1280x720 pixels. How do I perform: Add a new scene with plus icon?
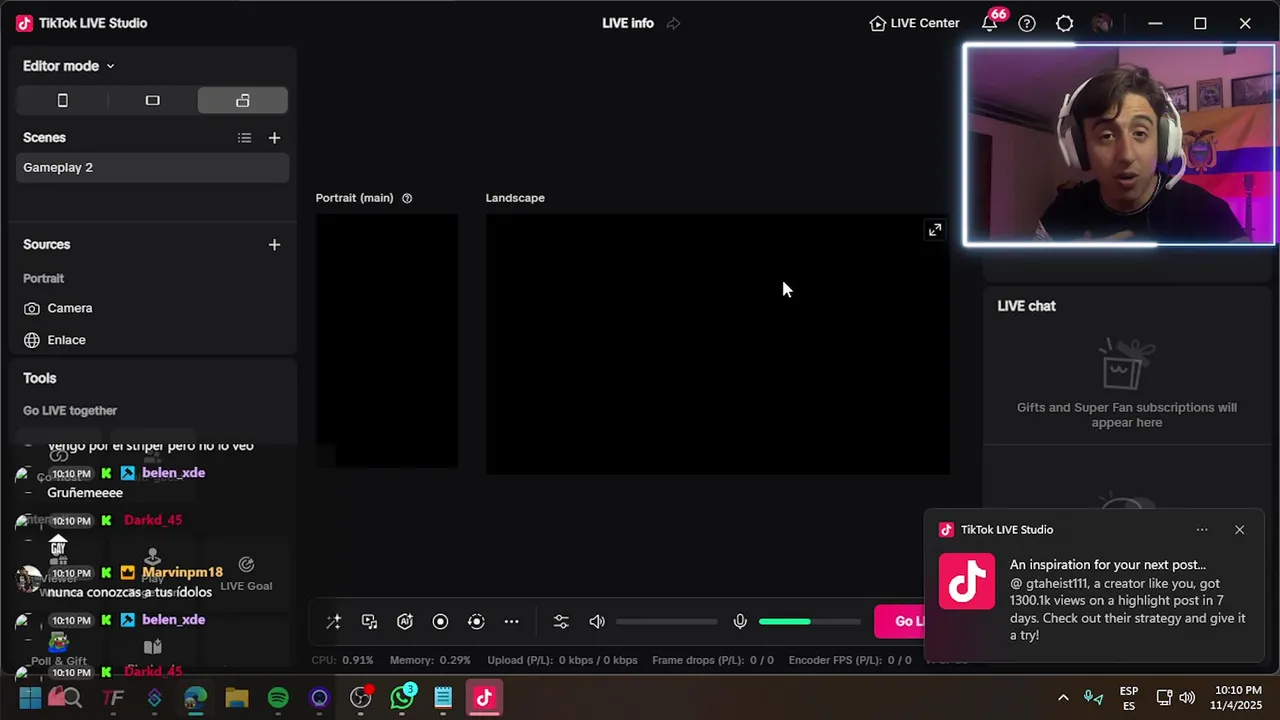coord(274,138)
